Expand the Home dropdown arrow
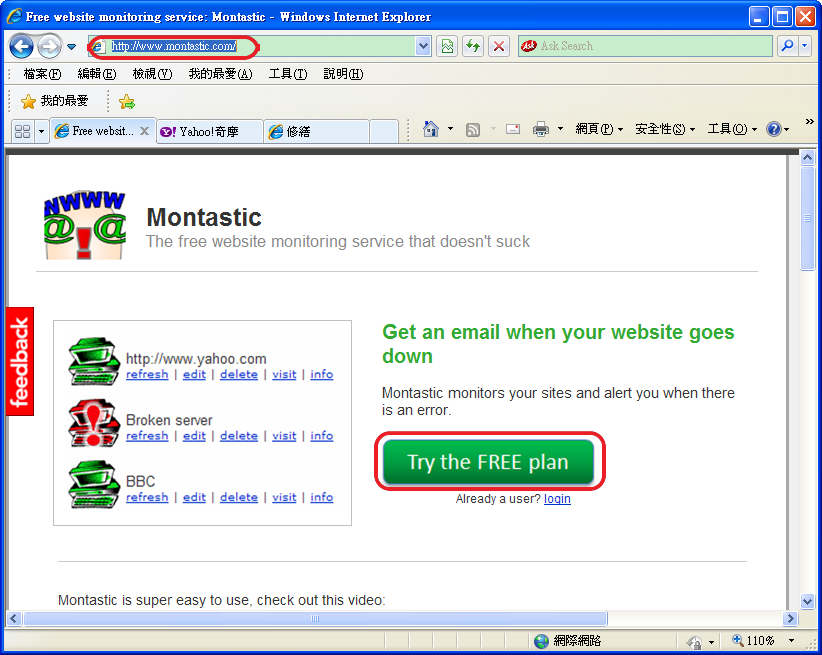822x655 pixels. pos(450,129)
